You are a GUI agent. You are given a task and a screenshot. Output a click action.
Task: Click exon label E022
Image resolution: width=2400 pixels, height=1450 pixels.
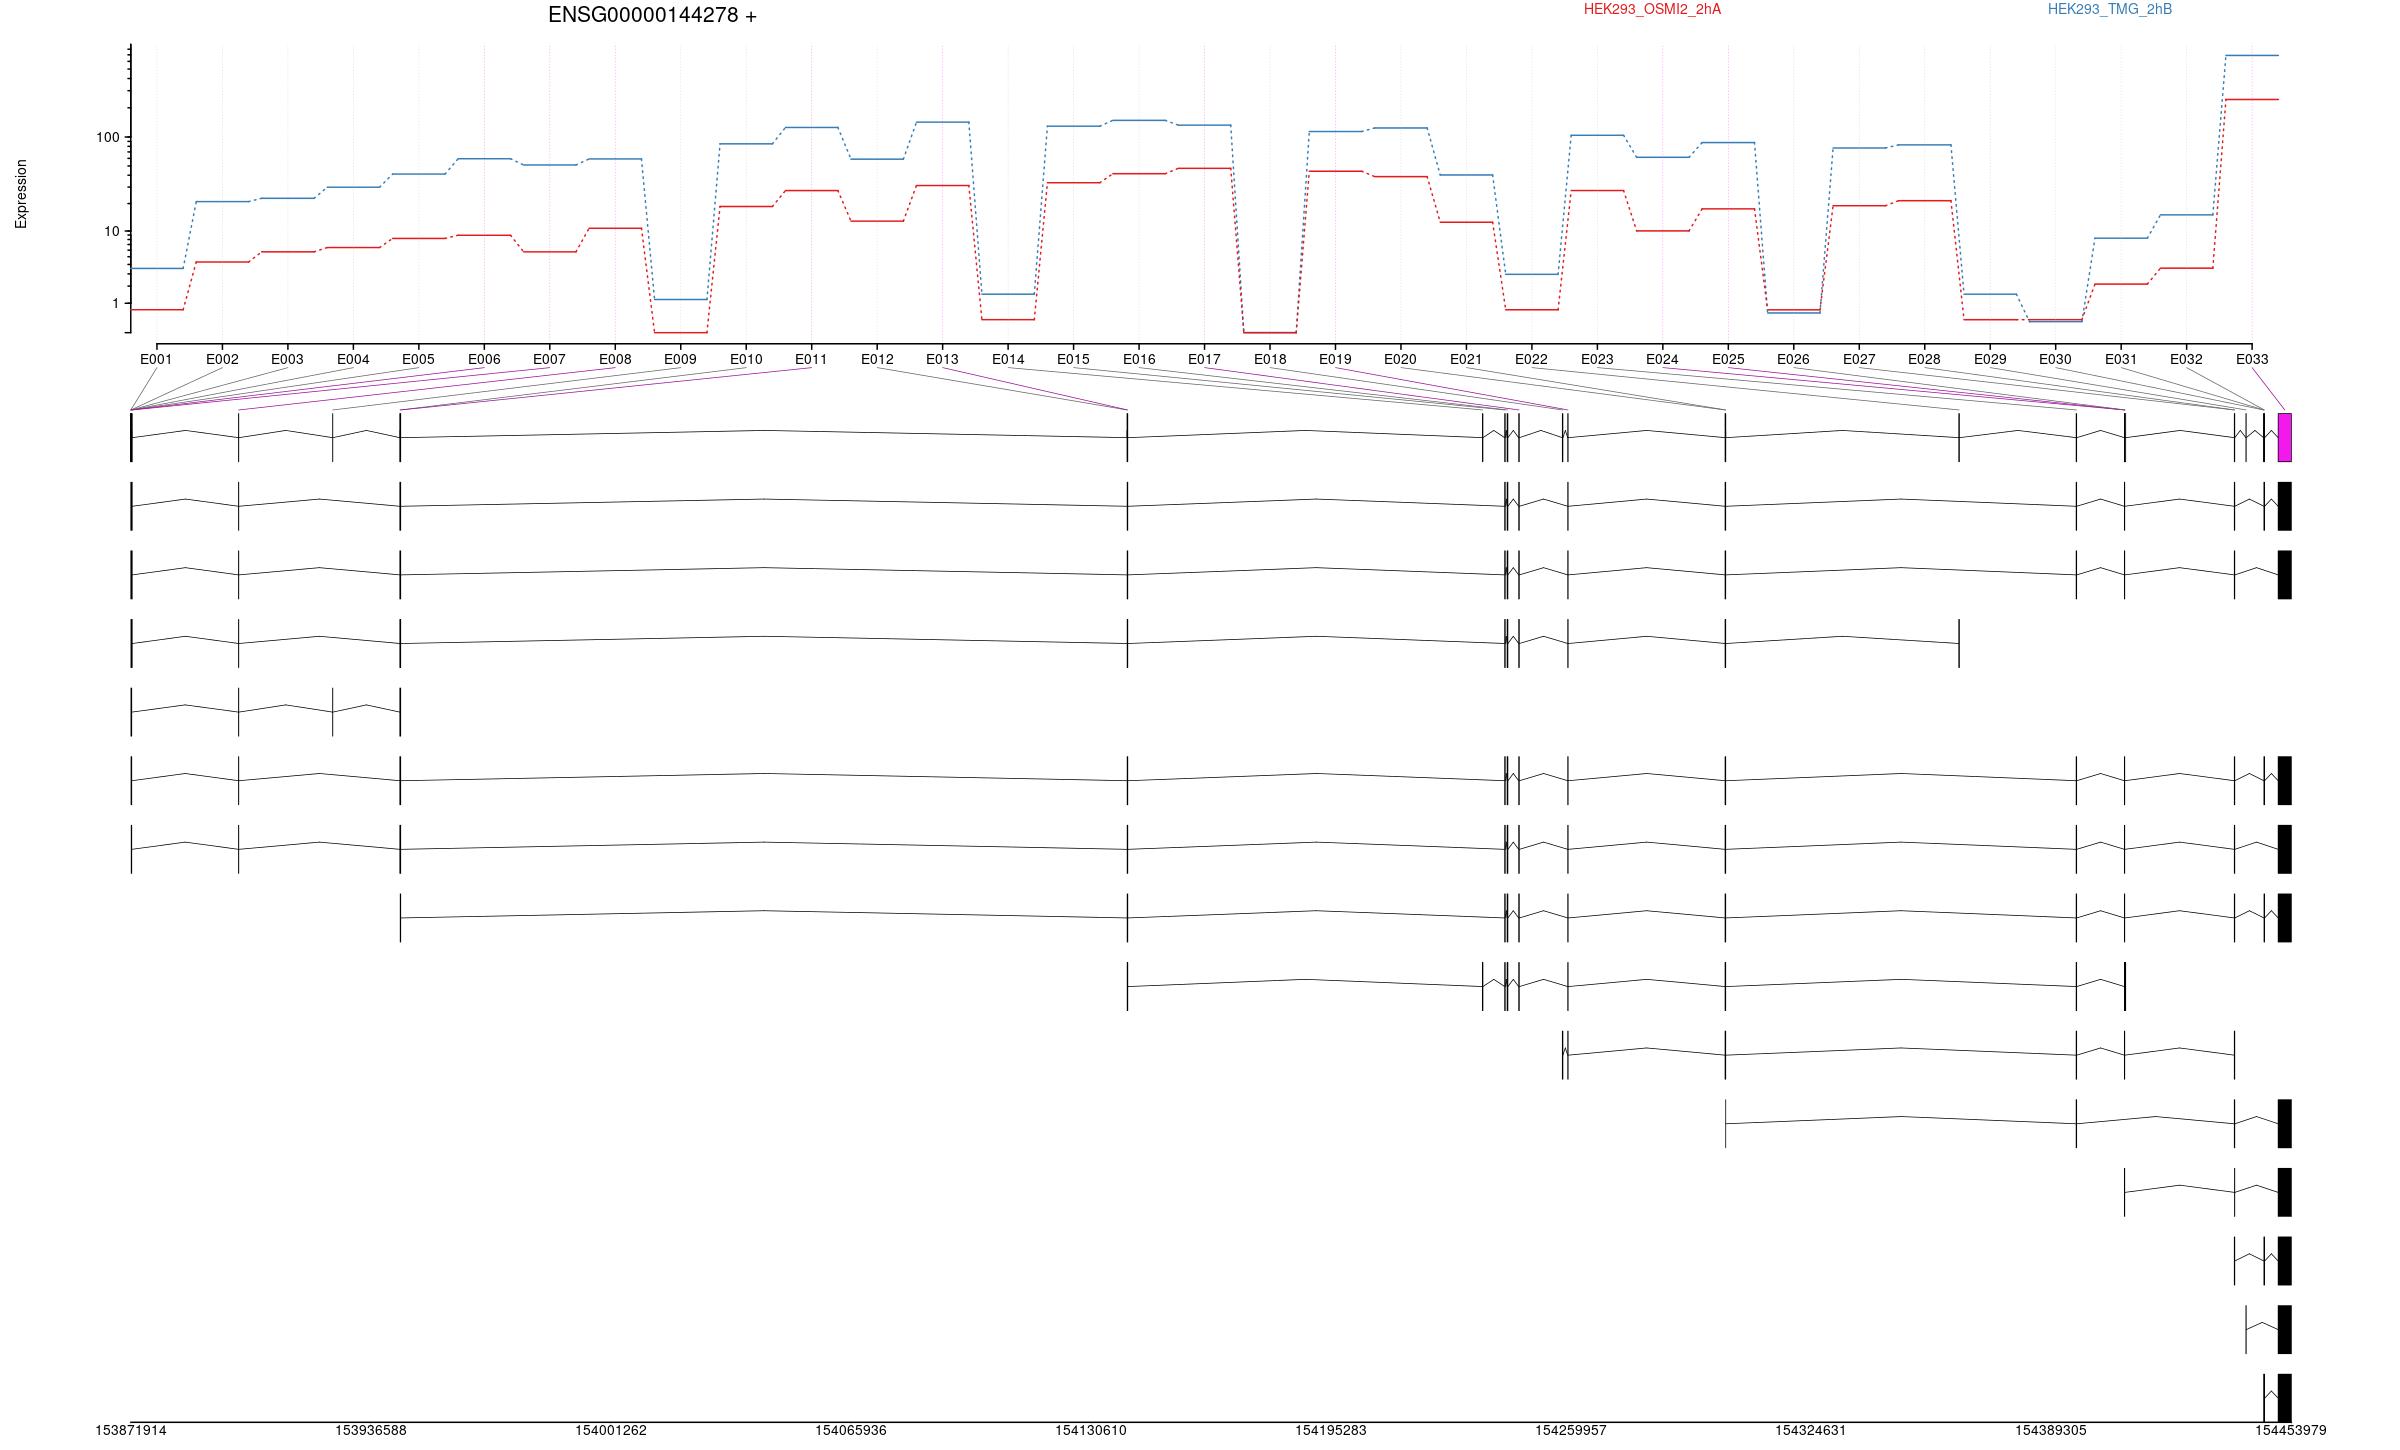[1531, 359]
